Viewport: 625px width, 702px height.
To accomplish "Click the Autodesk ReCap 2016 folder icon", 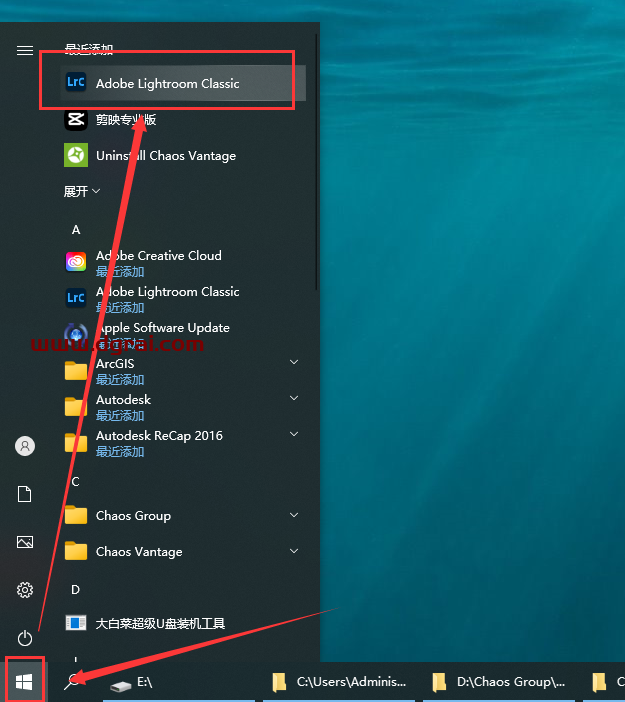I will tap(76, 443).
